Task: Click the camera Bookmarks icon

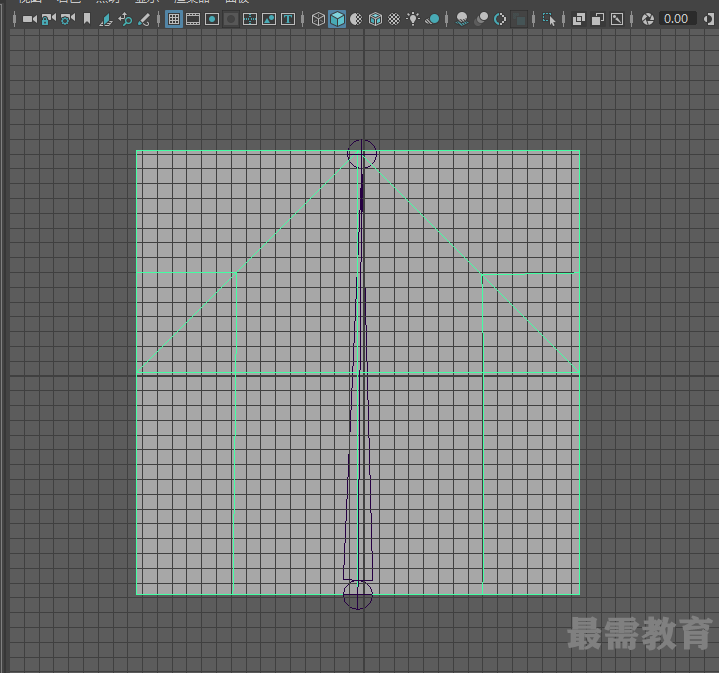Action: point(87,19)
